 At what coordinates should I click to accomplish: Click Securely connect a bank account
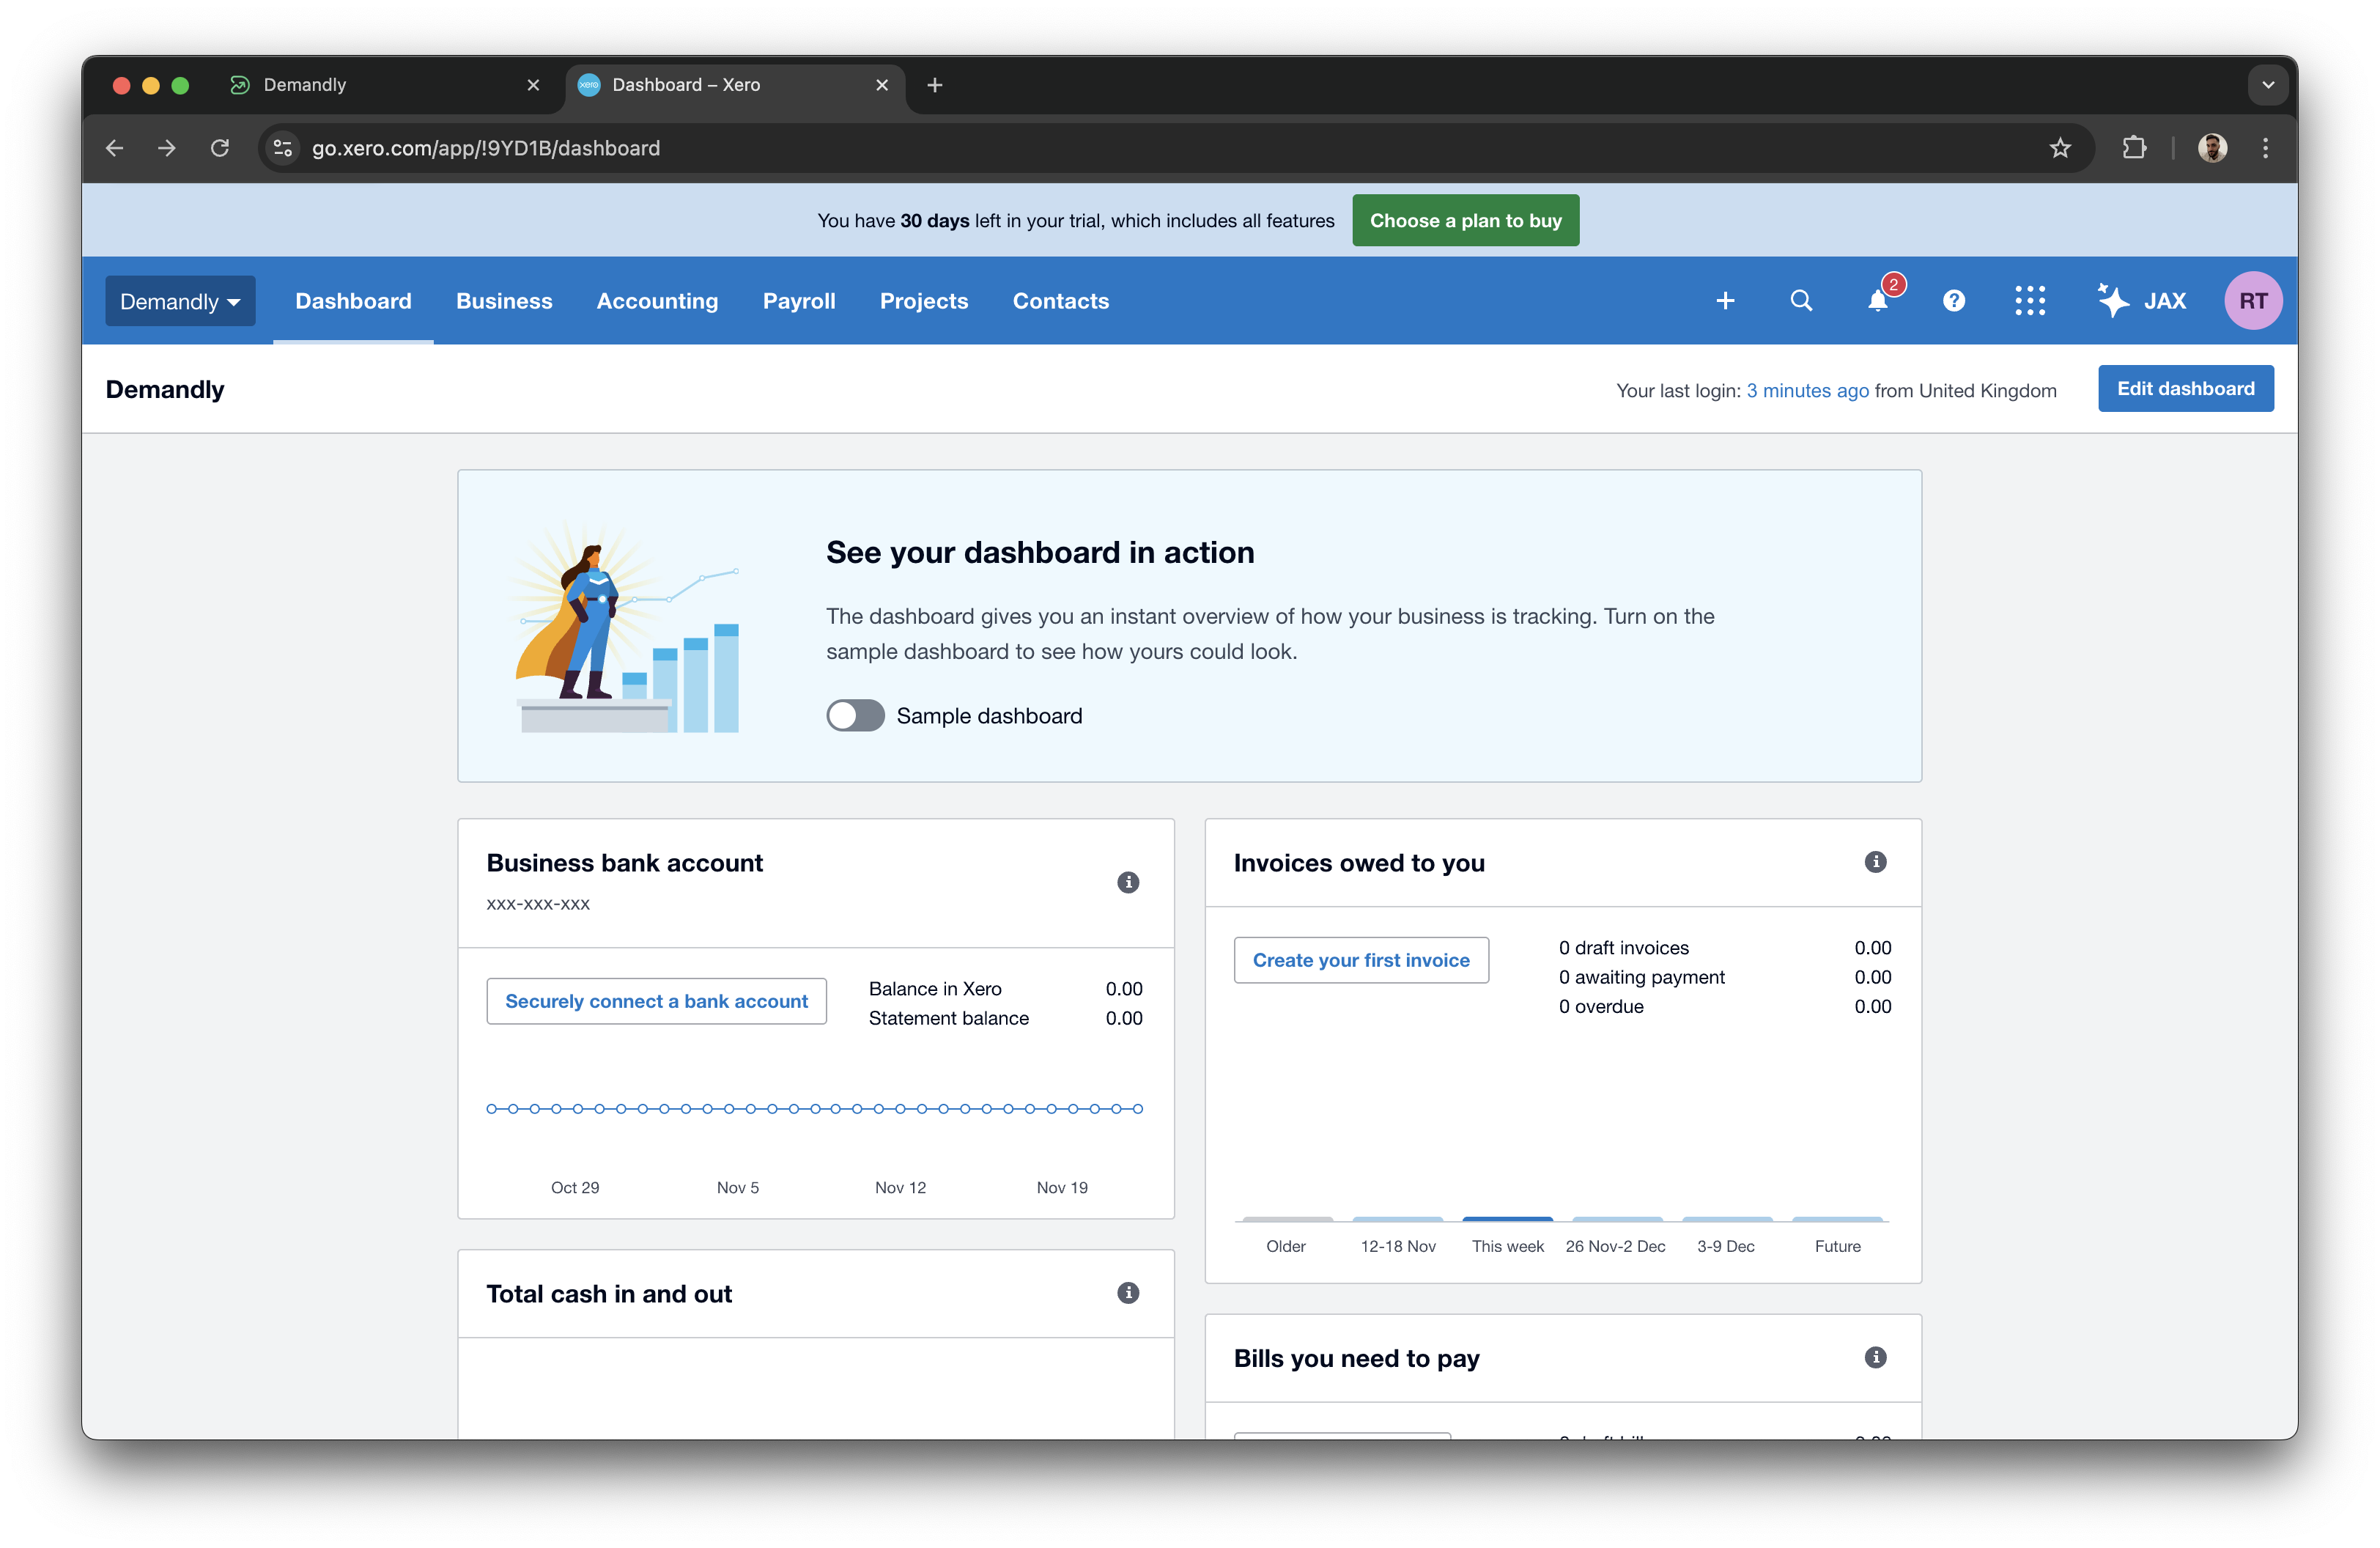pos(656,1000)
